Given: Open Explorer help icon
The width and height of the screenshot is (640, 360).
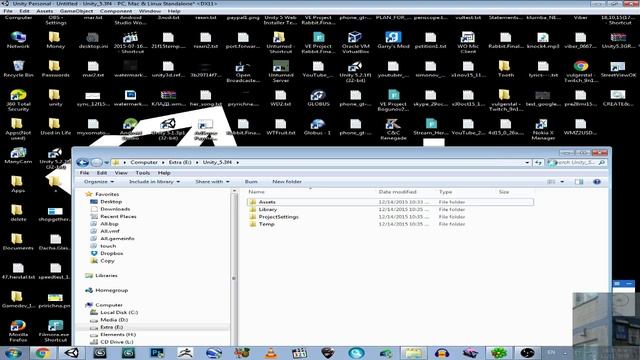Looking at the screenshot, I should point(597,182).
